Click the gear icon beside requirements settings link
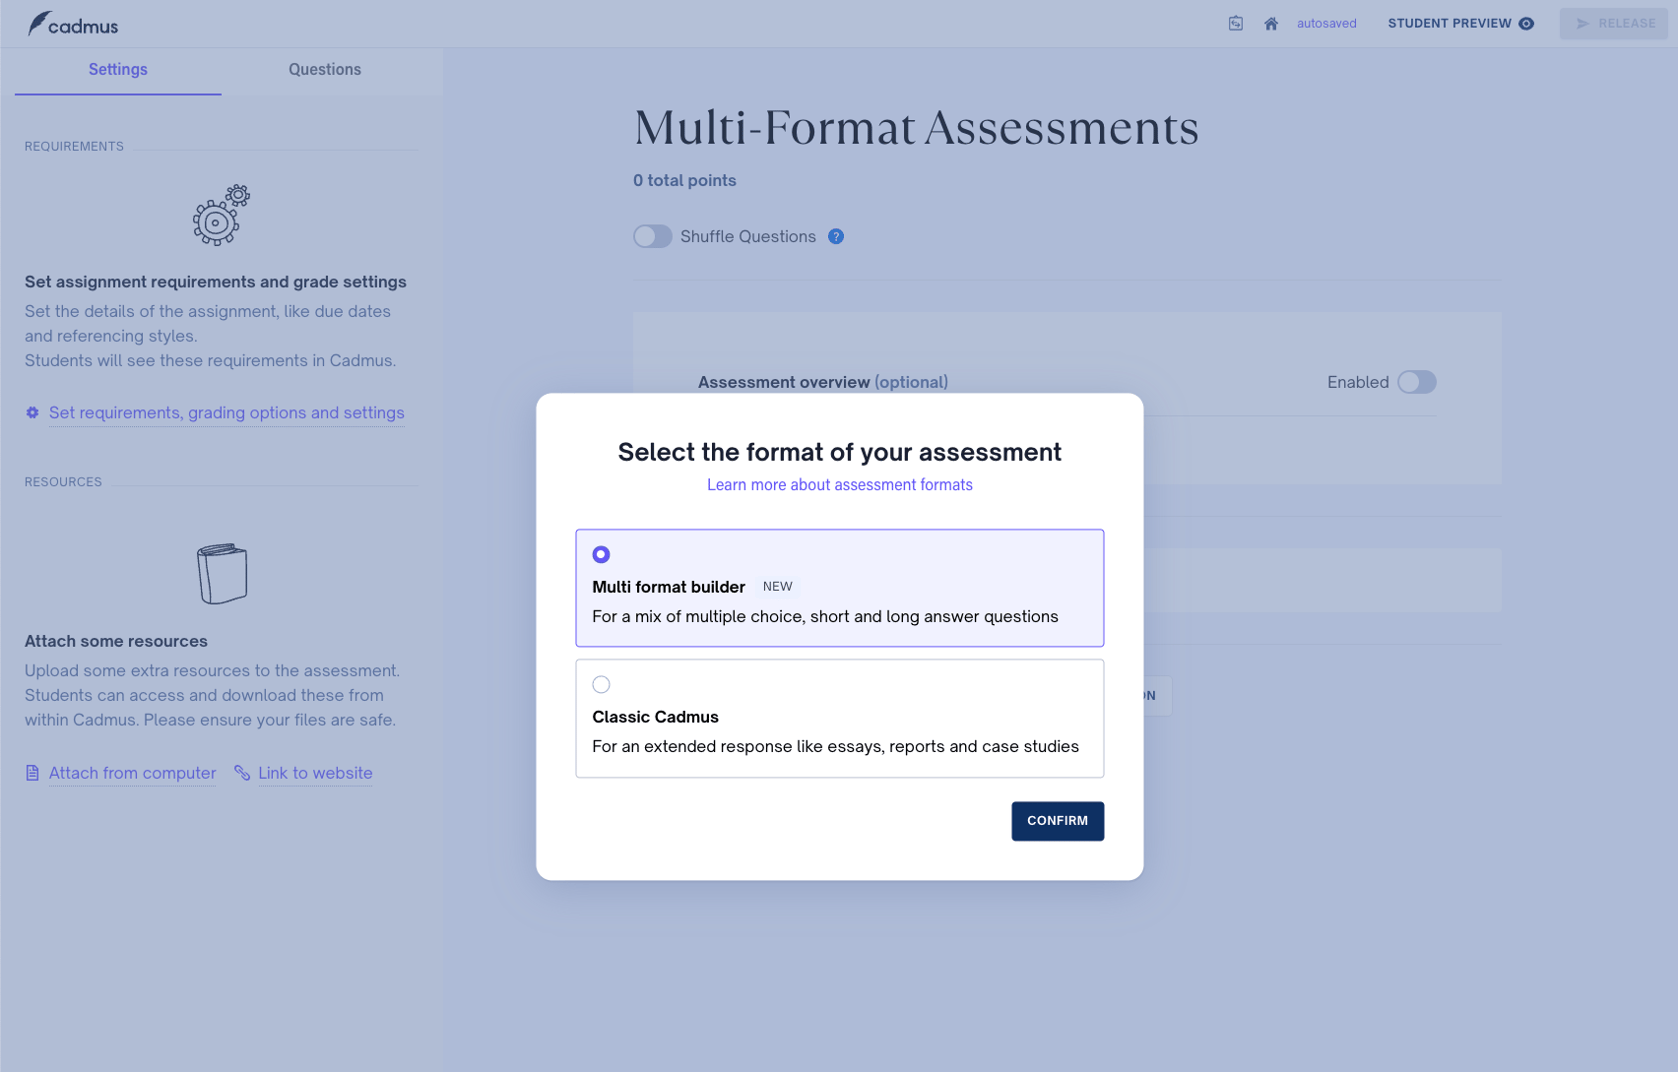 tap(31, 412)
